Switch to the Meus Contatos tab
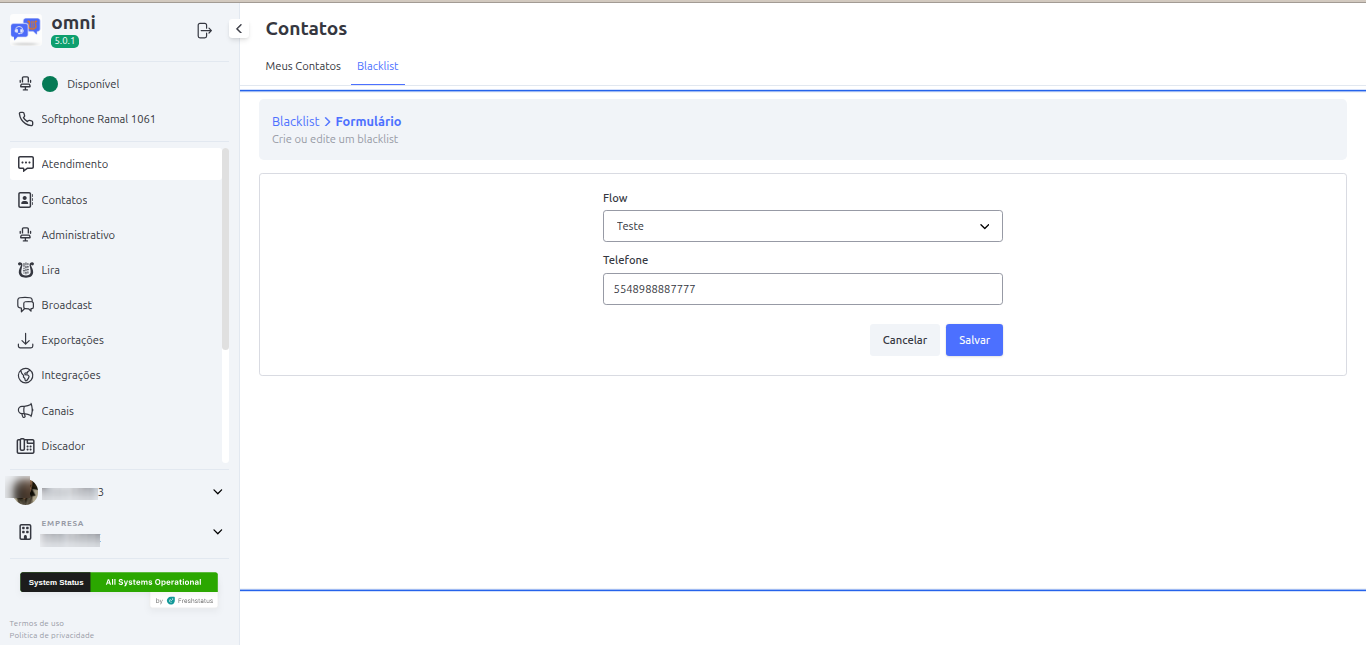 (303, 66)
